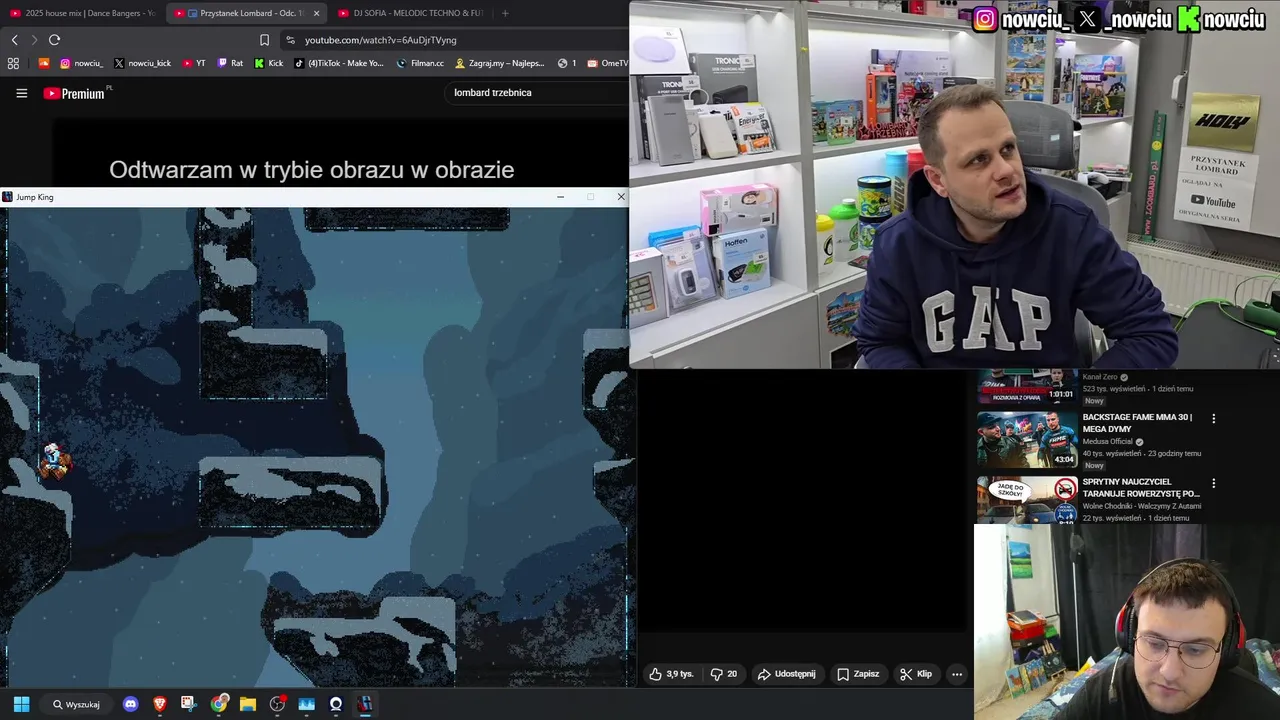Open the nowciu_kick X bookmark
This screenshot has height=720, width=1280.
142,63
